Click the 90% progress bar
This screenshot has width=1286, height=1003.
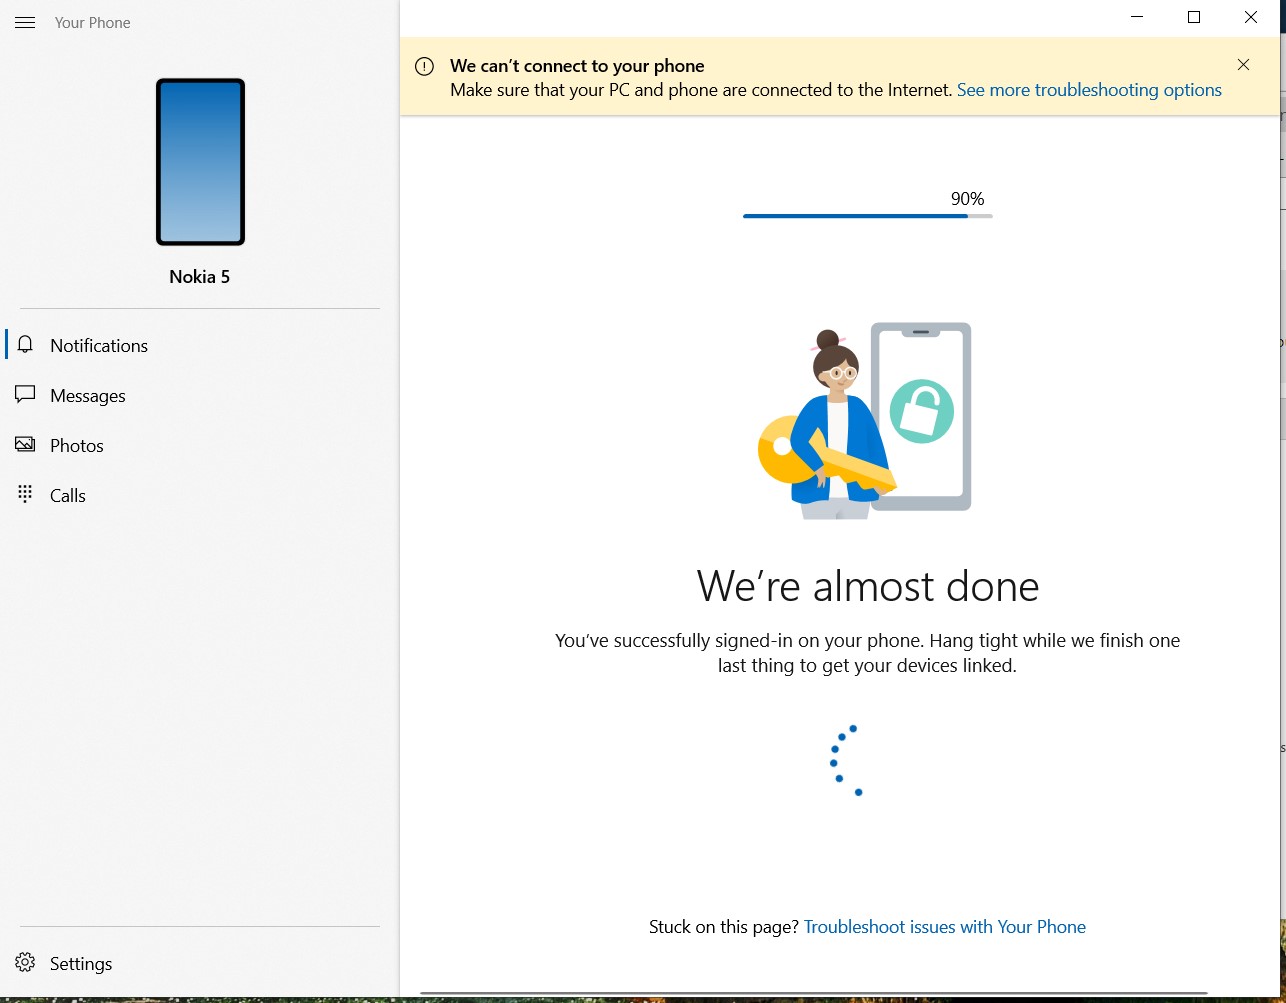(x=868, y=216)
